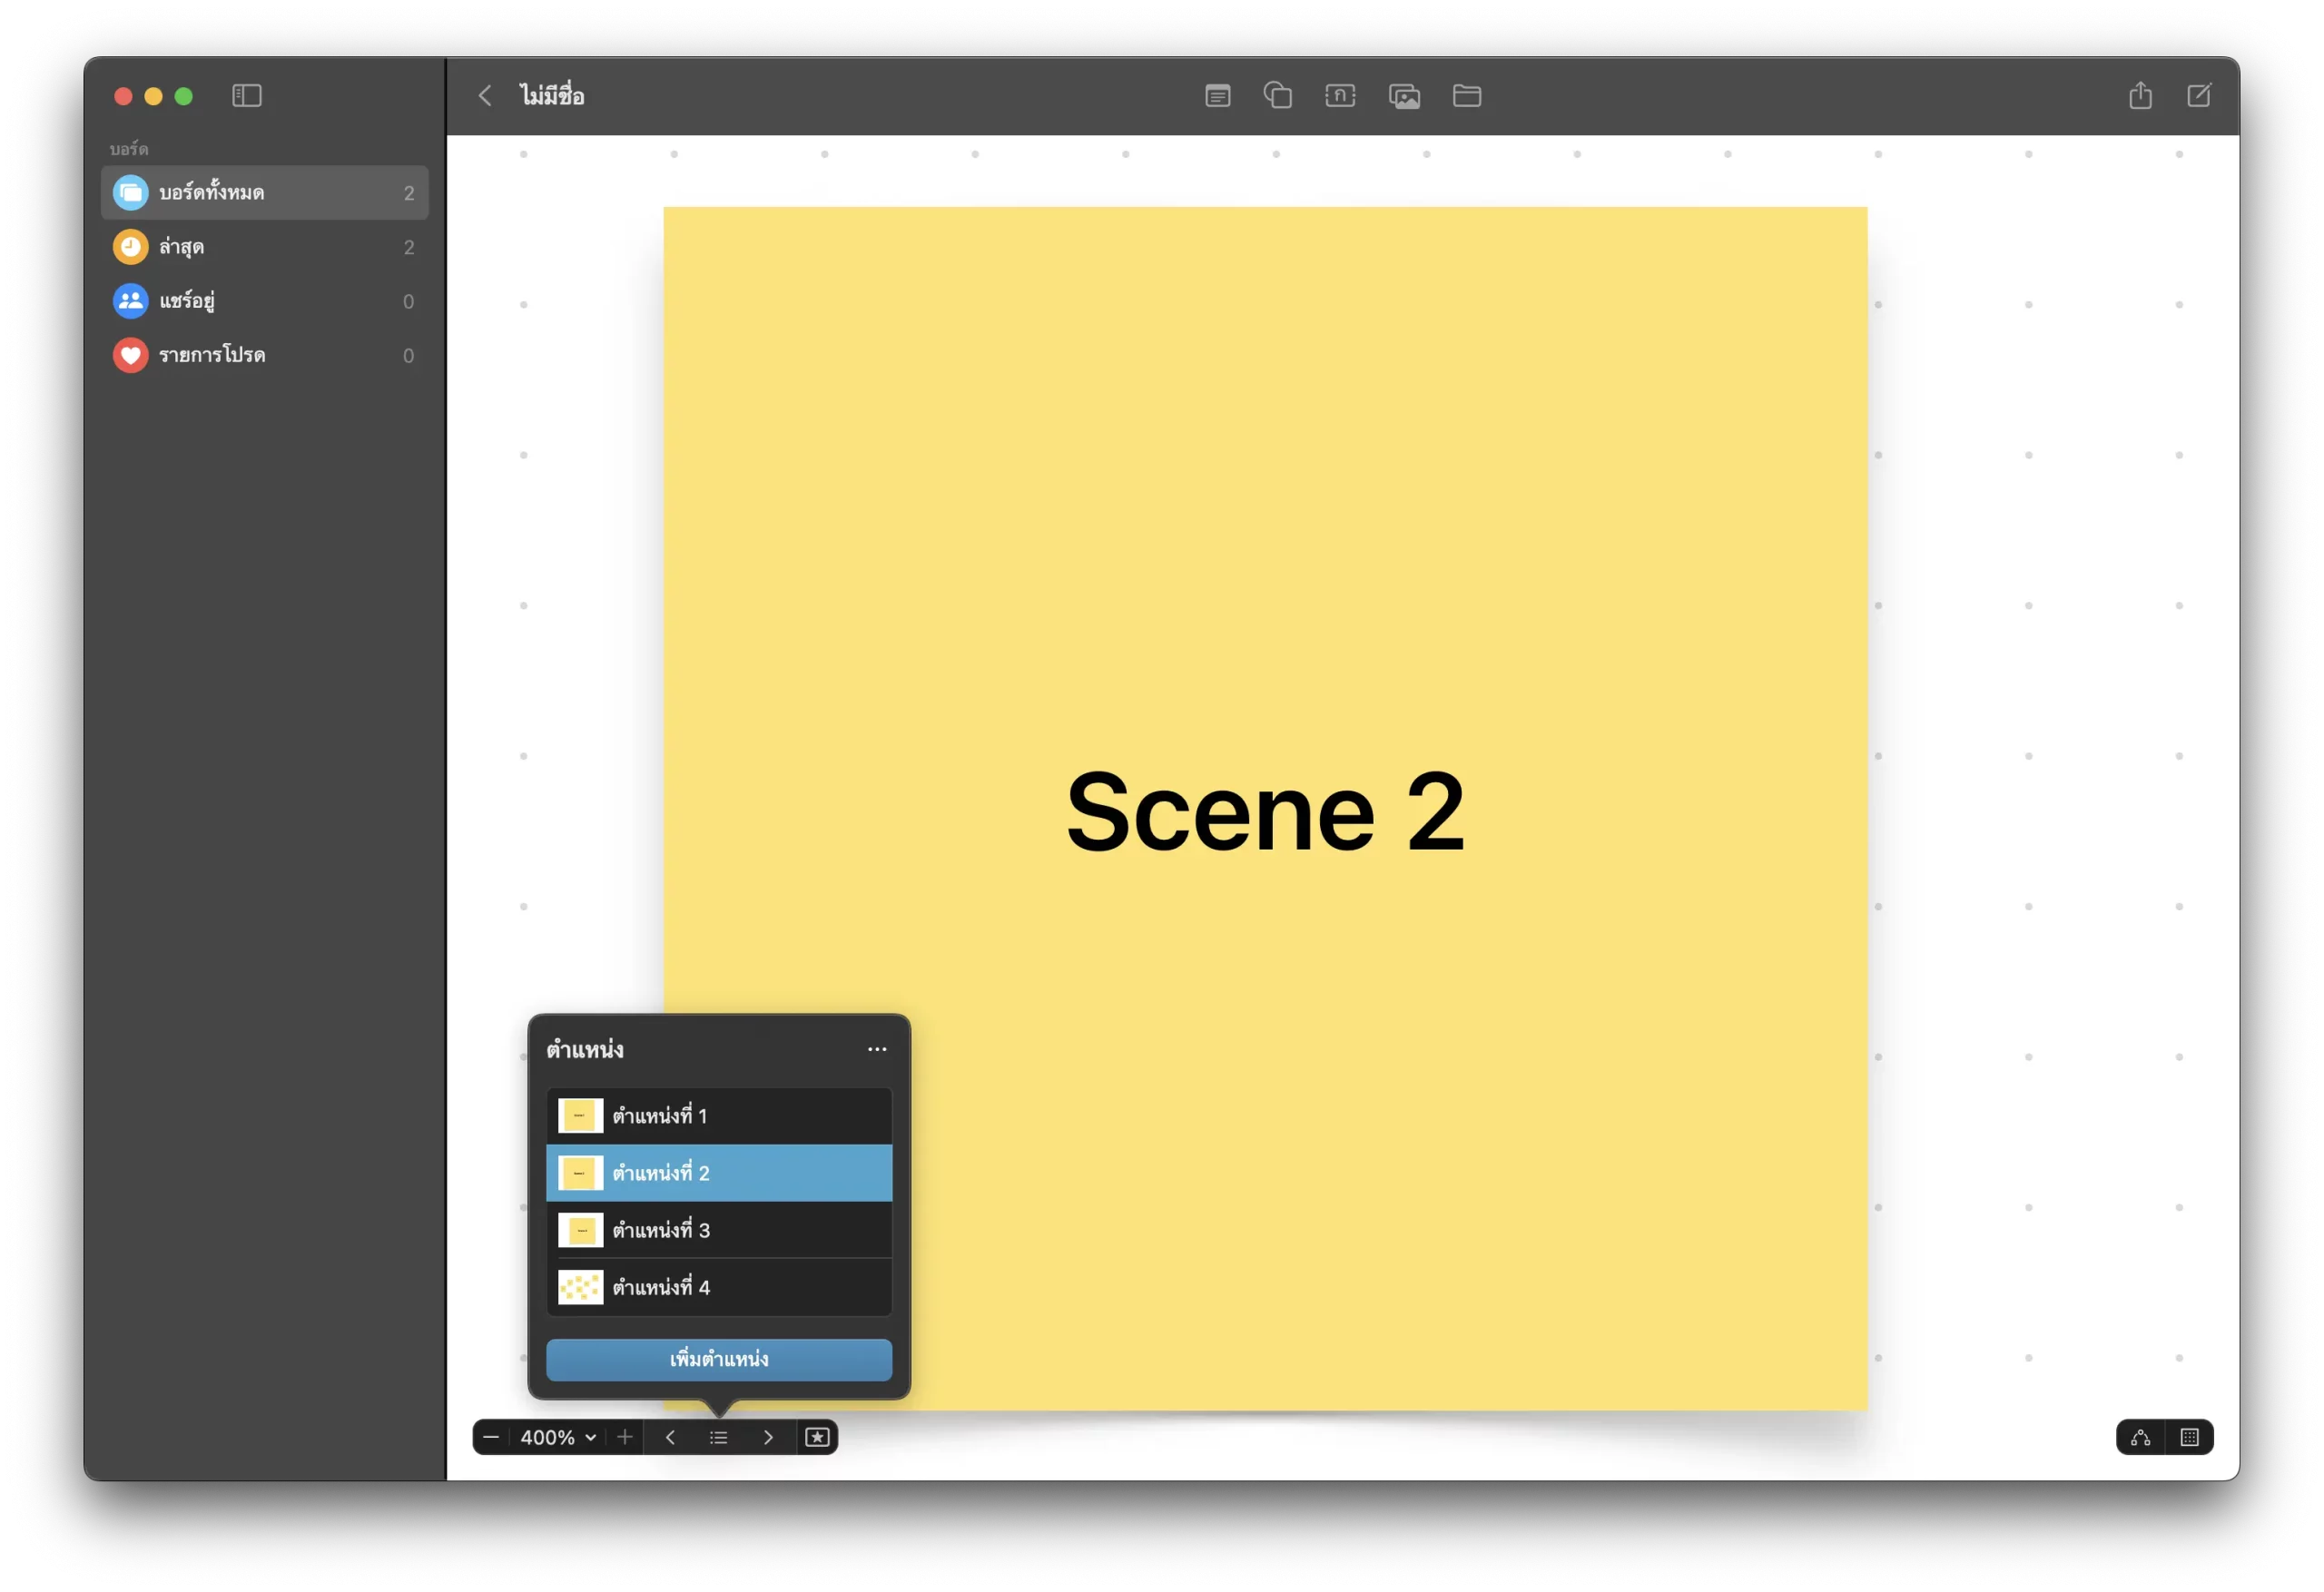
Task: Open the scenes panel more options menu
Action: coord(877,1049)
